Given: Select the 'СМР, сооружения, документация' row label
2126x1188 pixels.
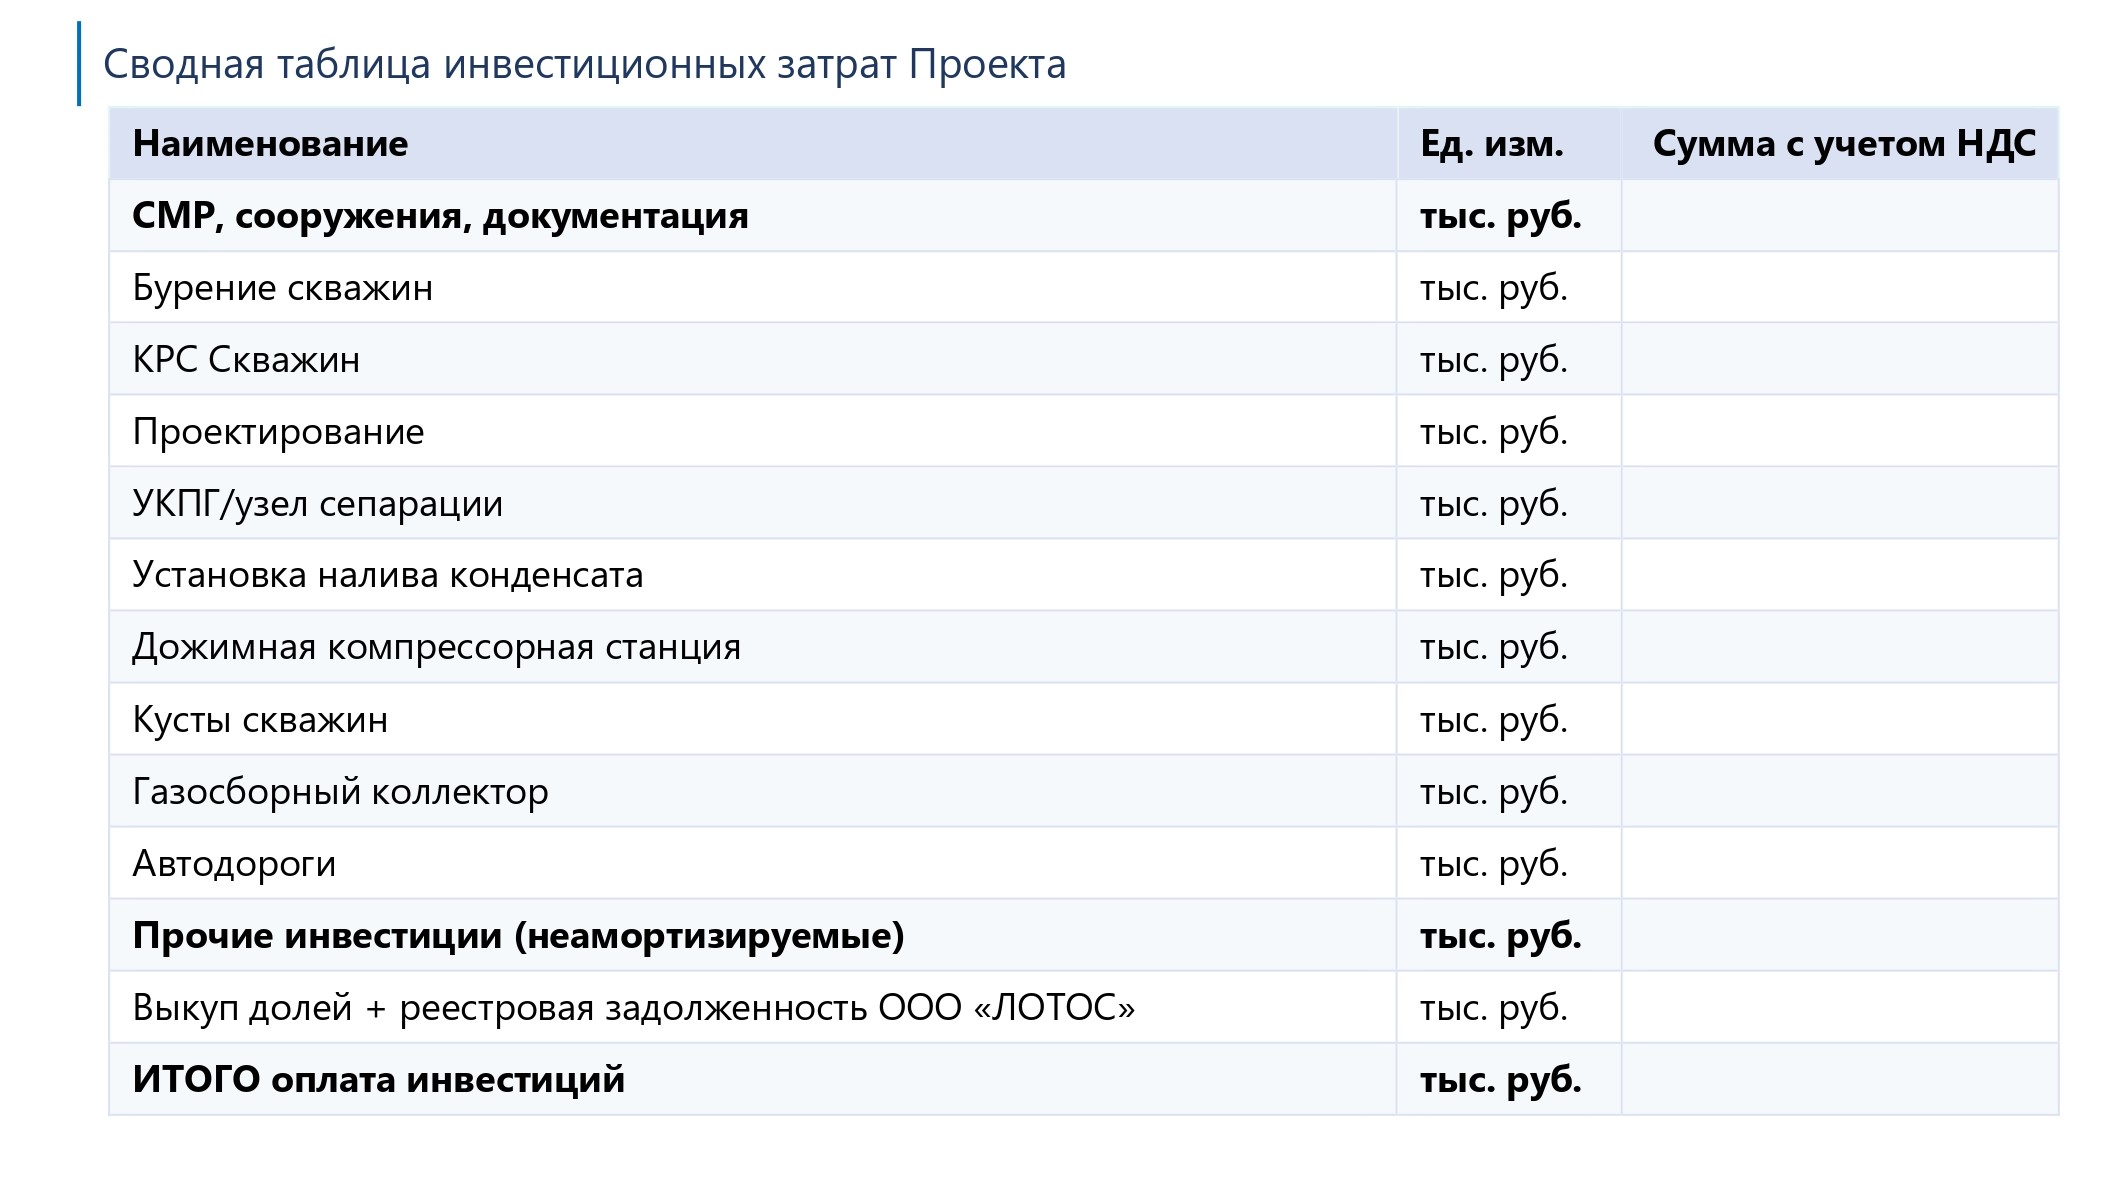Looking at the screenshot, I should (x=440, y=216).
